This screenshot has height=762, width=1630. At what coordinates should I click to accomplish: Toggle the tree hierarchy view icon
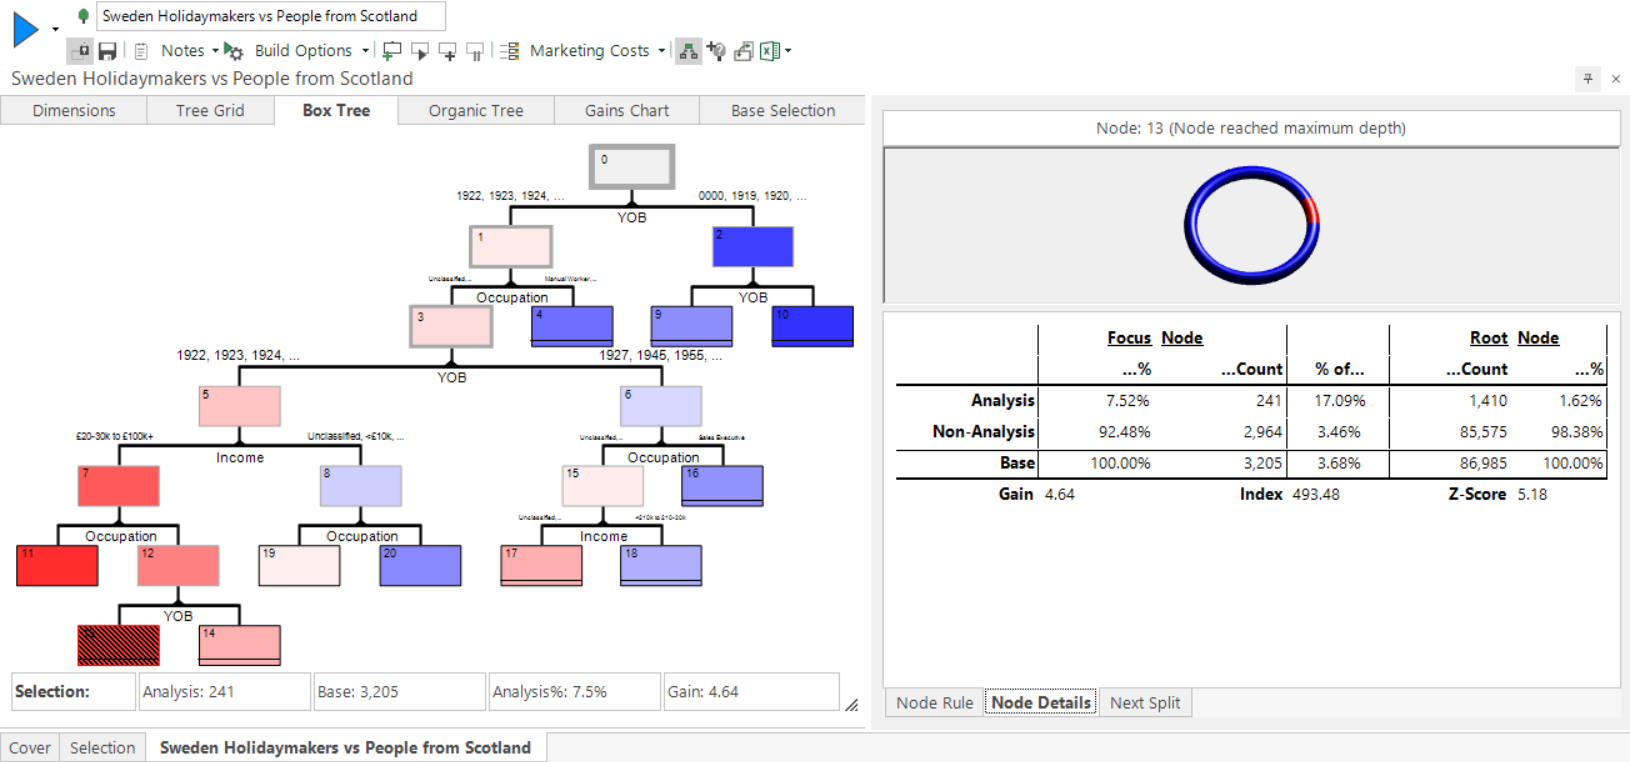click(688, 51)
